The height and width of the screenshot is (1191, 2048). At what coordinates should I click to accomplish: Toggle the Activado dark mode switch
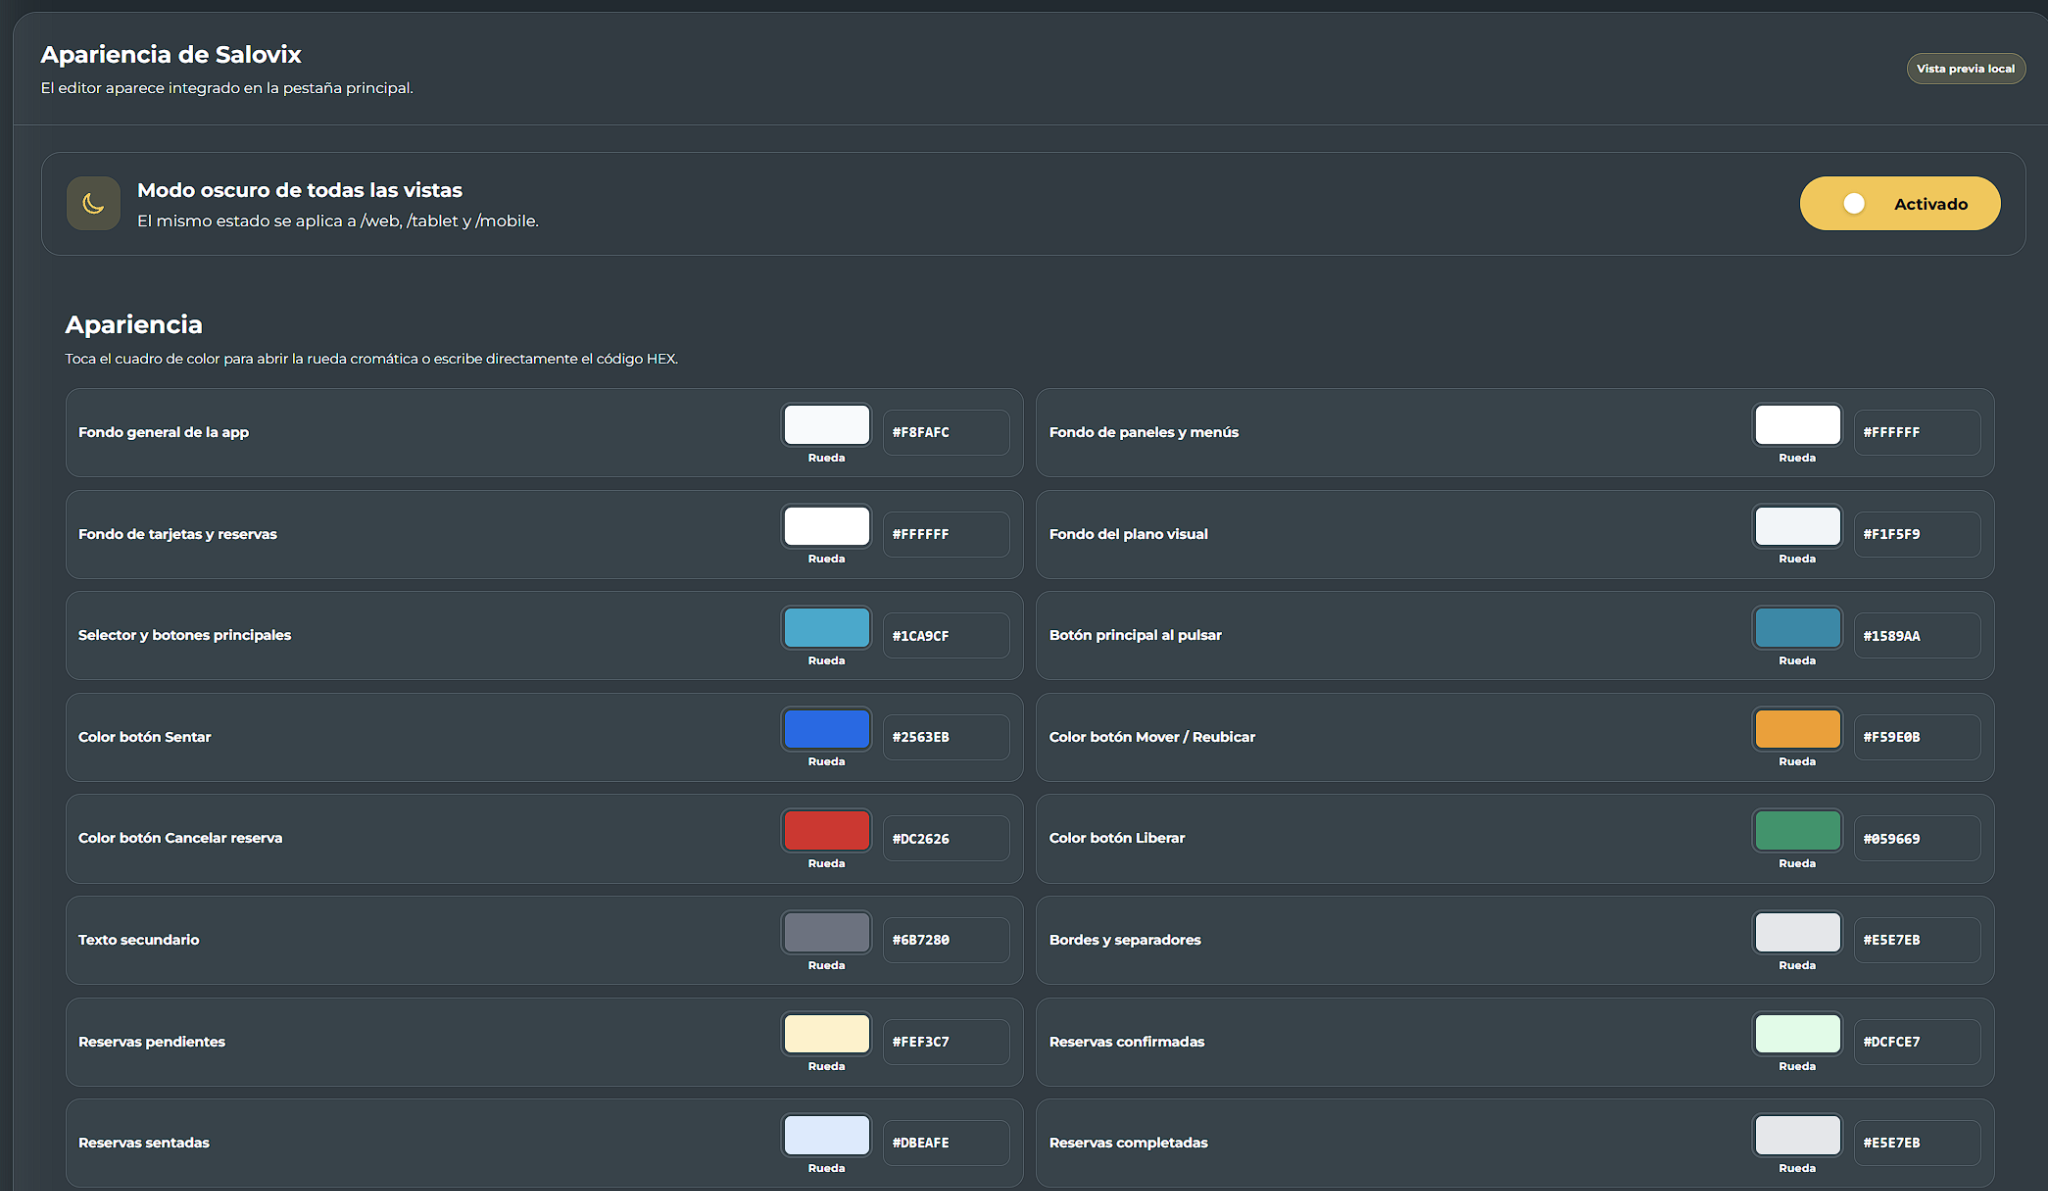click(x=1899, y=203)
